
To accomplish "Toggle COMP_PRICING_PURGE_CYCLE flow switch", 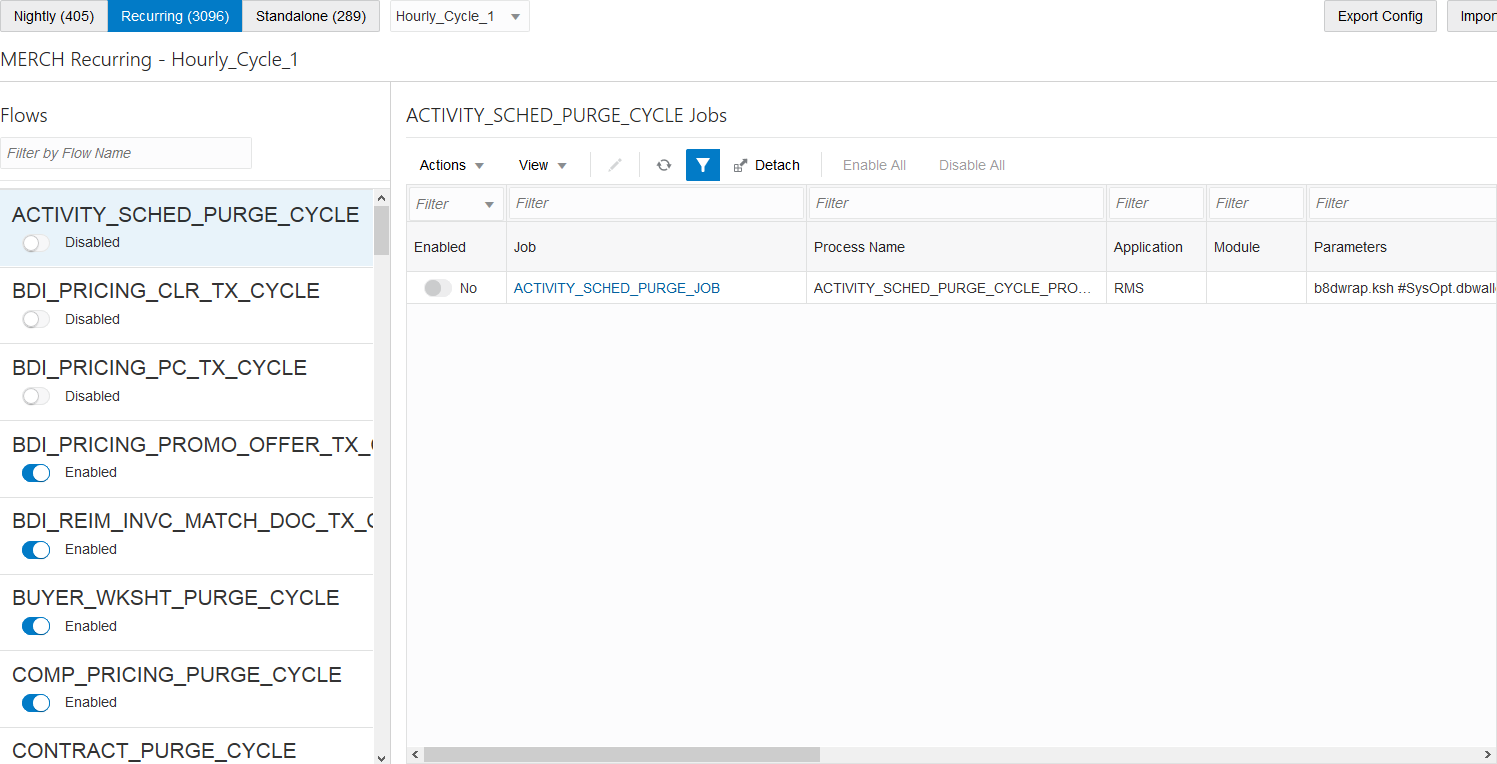I will tap(36, 703).
